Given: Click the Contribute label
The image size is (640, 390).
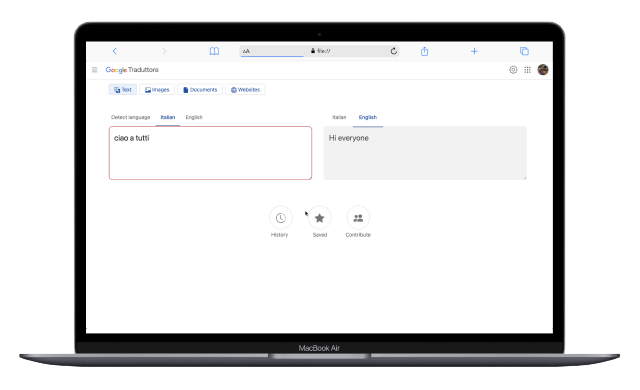Looking at the screenshot, I should point(358,235).
